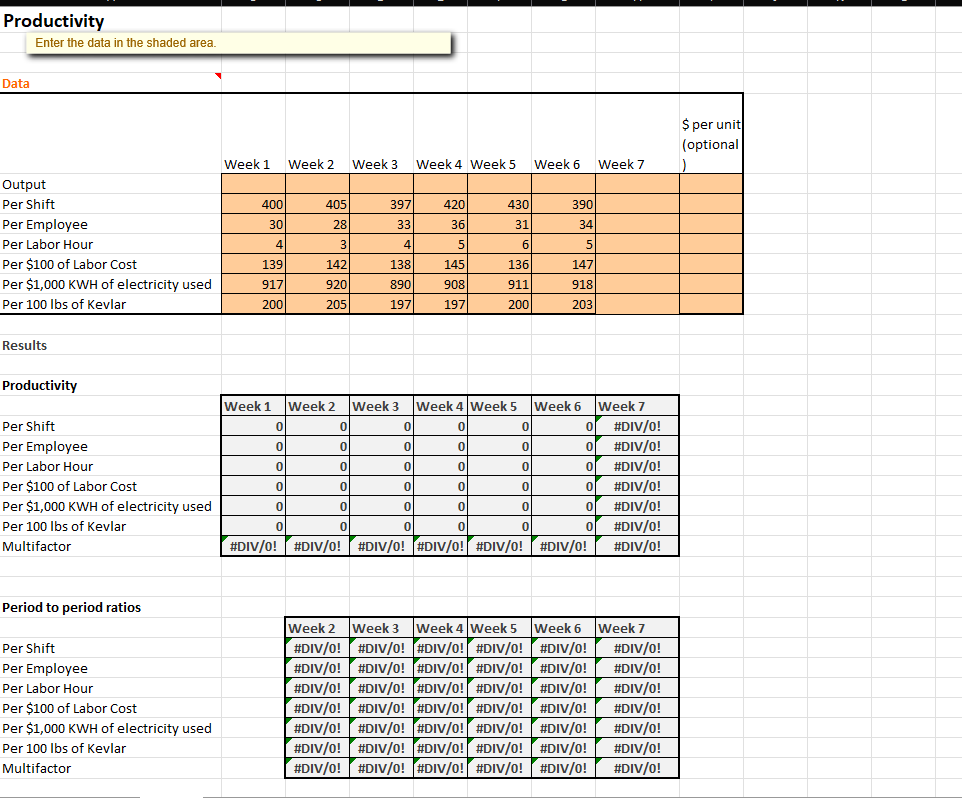Select the Per Shift DIV/0 ratio for Week 2

pos(316,648)
